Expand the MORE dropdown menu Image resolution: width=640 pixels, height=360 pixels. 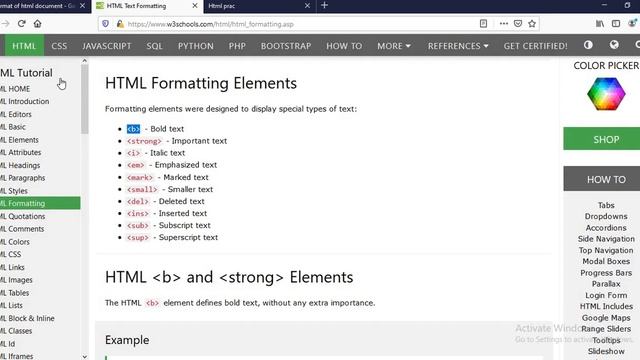[x=393, y=46]
